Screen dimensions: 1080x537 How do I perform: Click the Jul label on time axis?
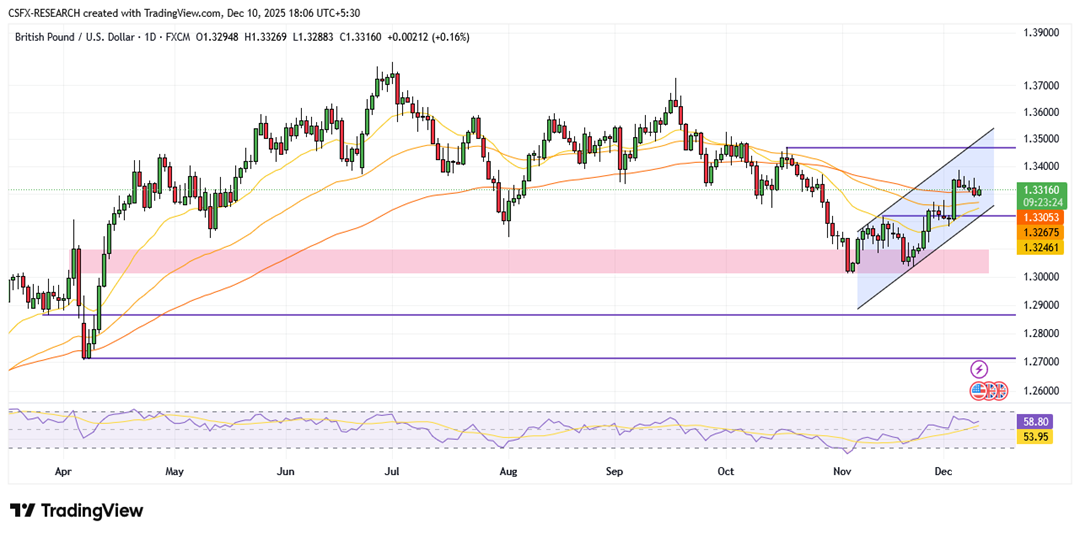pyautogui.click(x=391, y=470)
